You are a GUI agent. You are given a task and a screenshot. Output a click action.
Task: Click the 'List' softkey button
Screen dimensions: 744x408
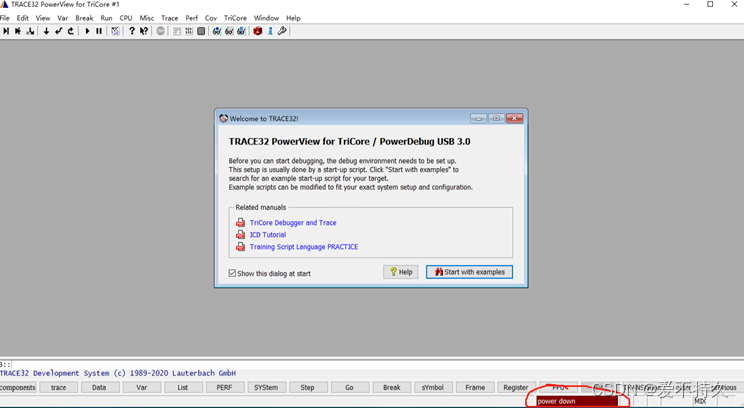[x=183, y=388]
